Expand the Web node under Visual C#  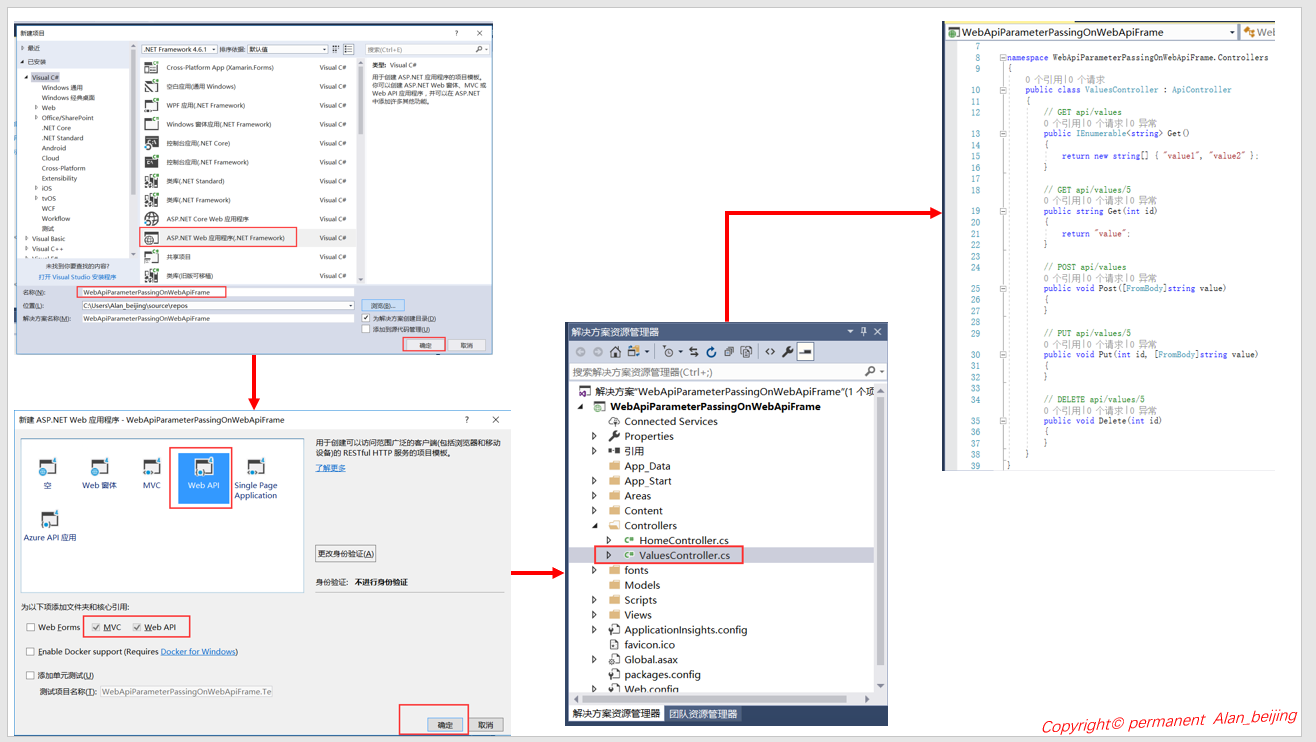point(37,107)
